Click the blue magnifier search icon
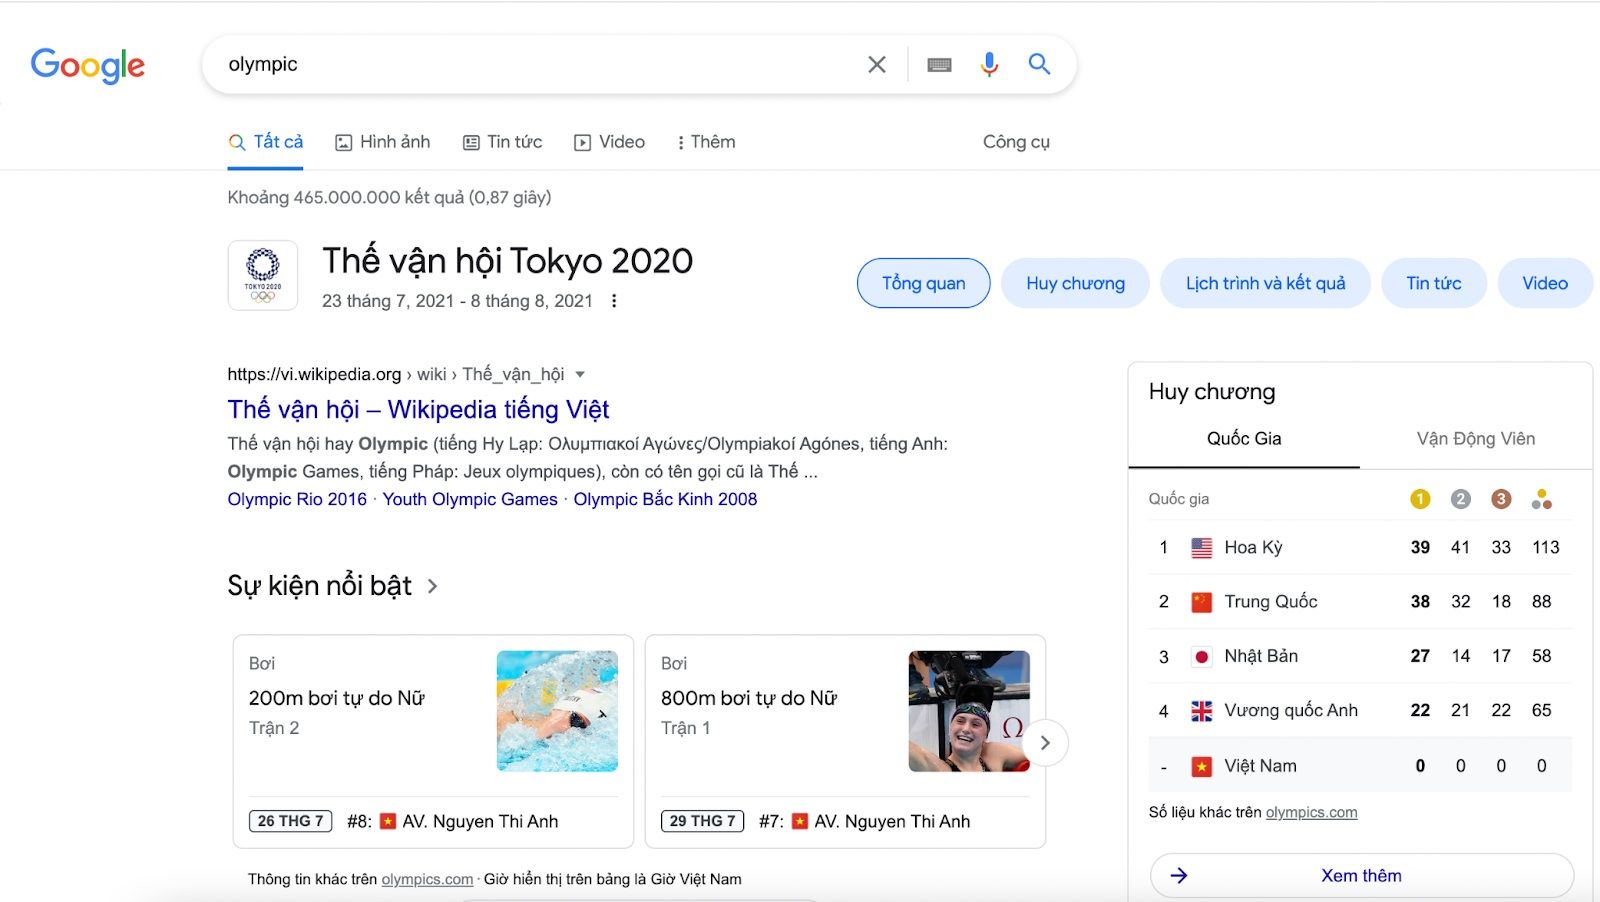Screen dimensions: 1600x902 tap(1039, 65)
